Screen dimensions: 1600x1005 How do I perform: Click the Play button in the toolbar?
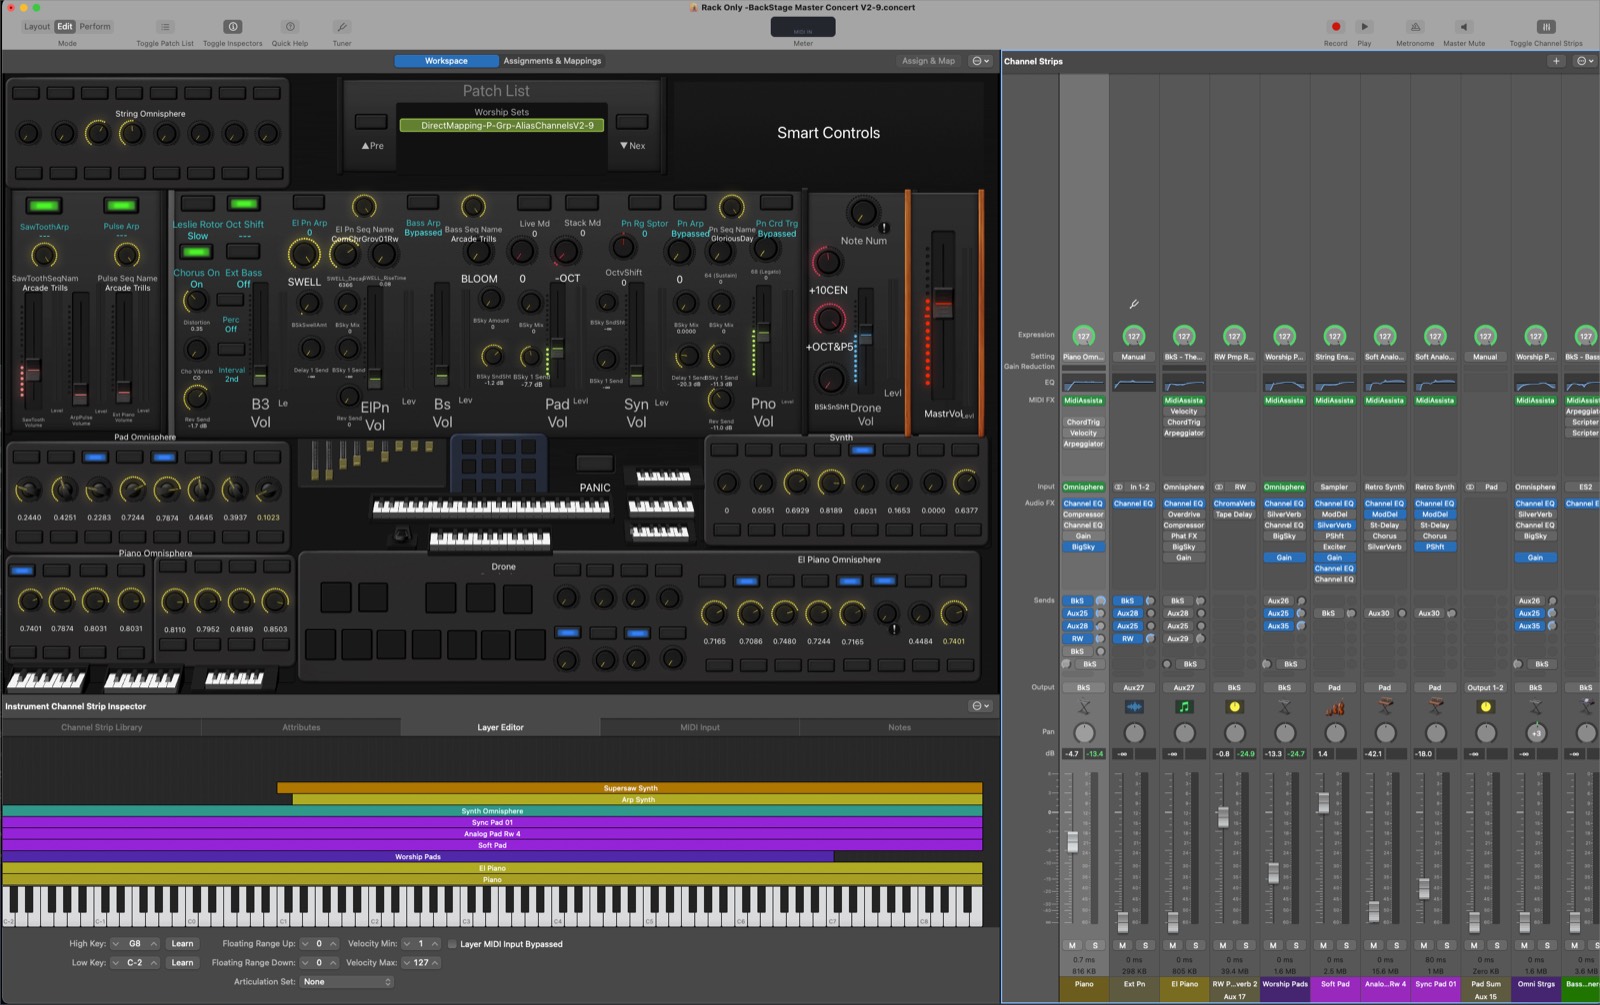pyautogui.click(x=1364, y=27)
